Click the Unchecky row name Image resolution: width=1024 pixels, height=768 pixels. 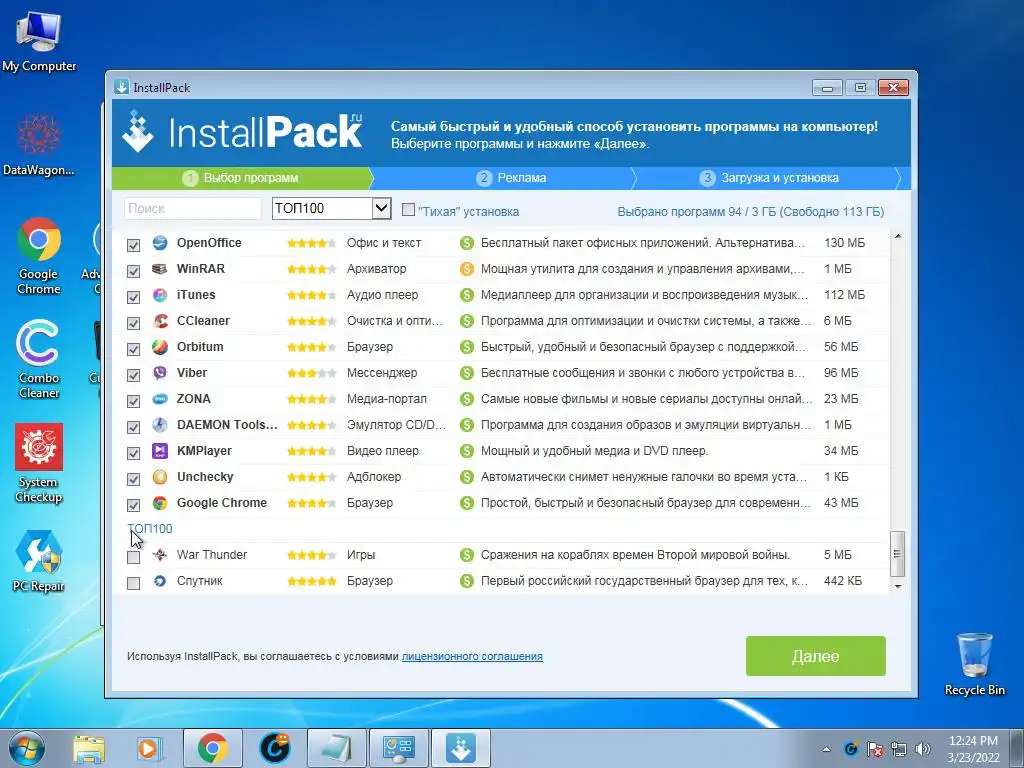click(205, 477)
